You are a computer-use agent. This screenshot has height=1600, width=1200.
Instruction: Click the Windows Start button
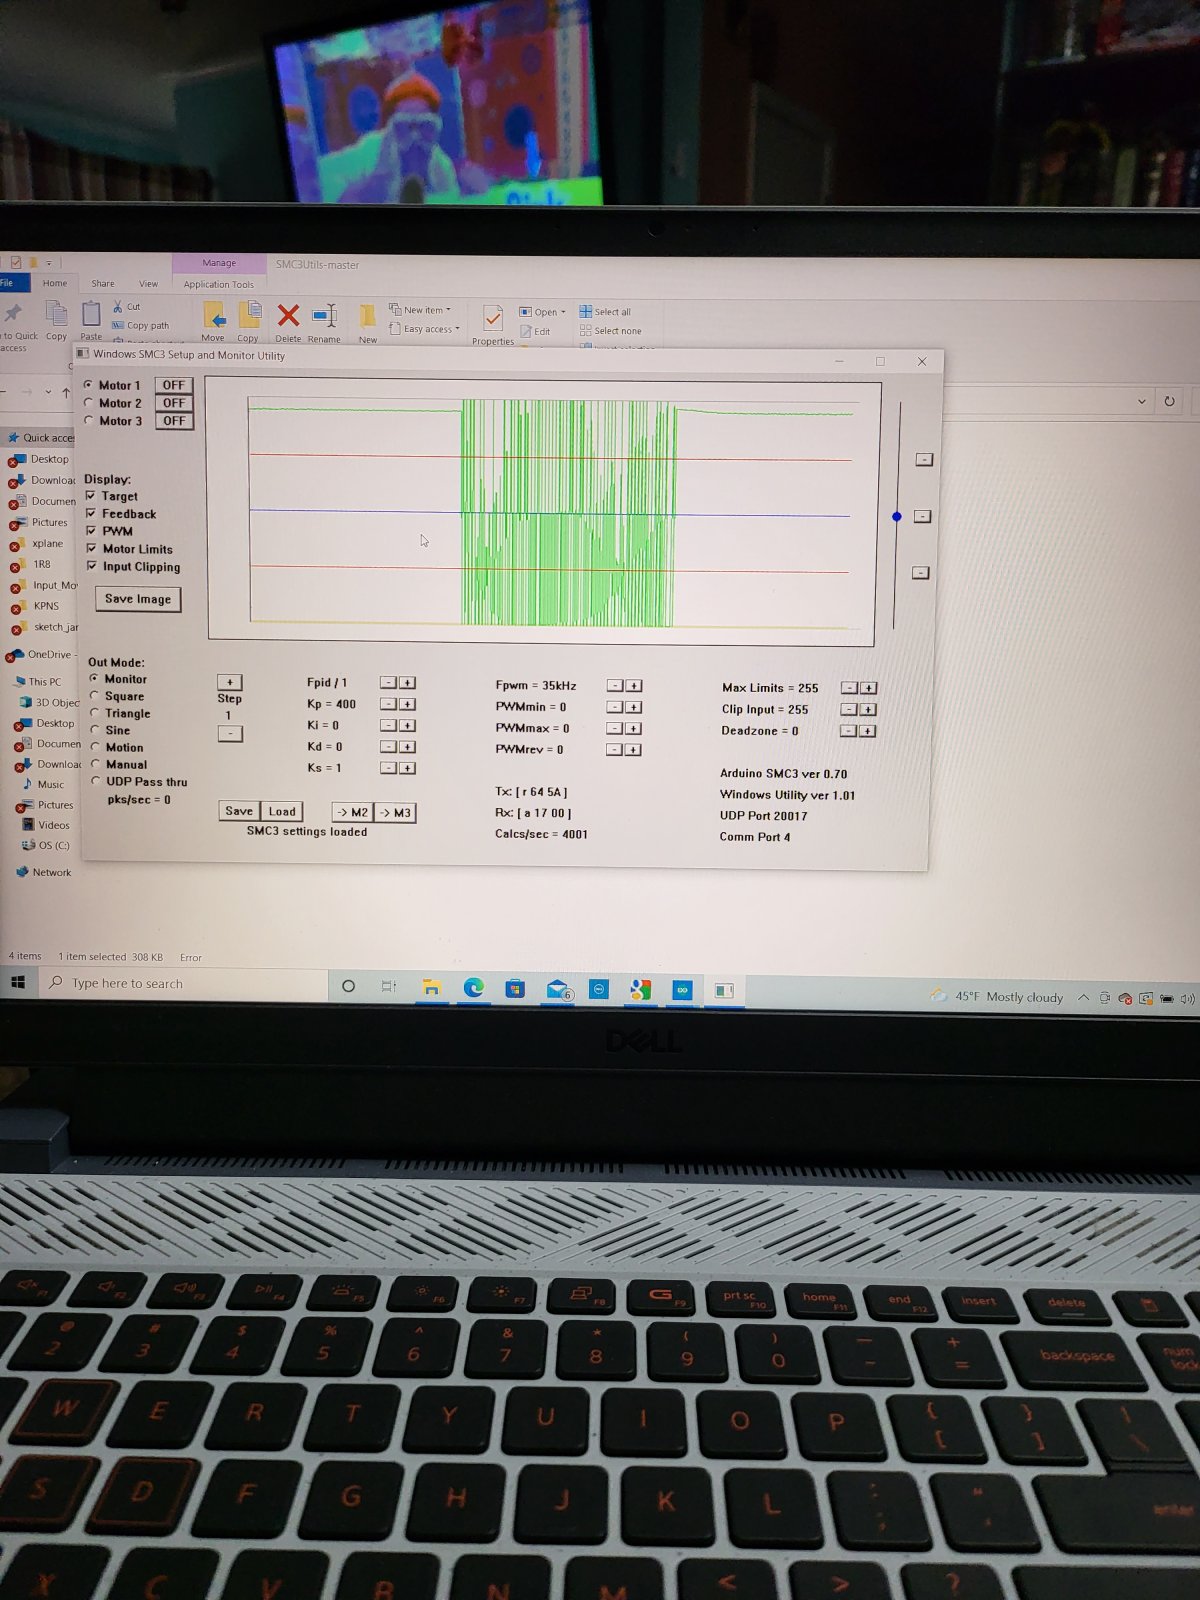tap(18, 983)
